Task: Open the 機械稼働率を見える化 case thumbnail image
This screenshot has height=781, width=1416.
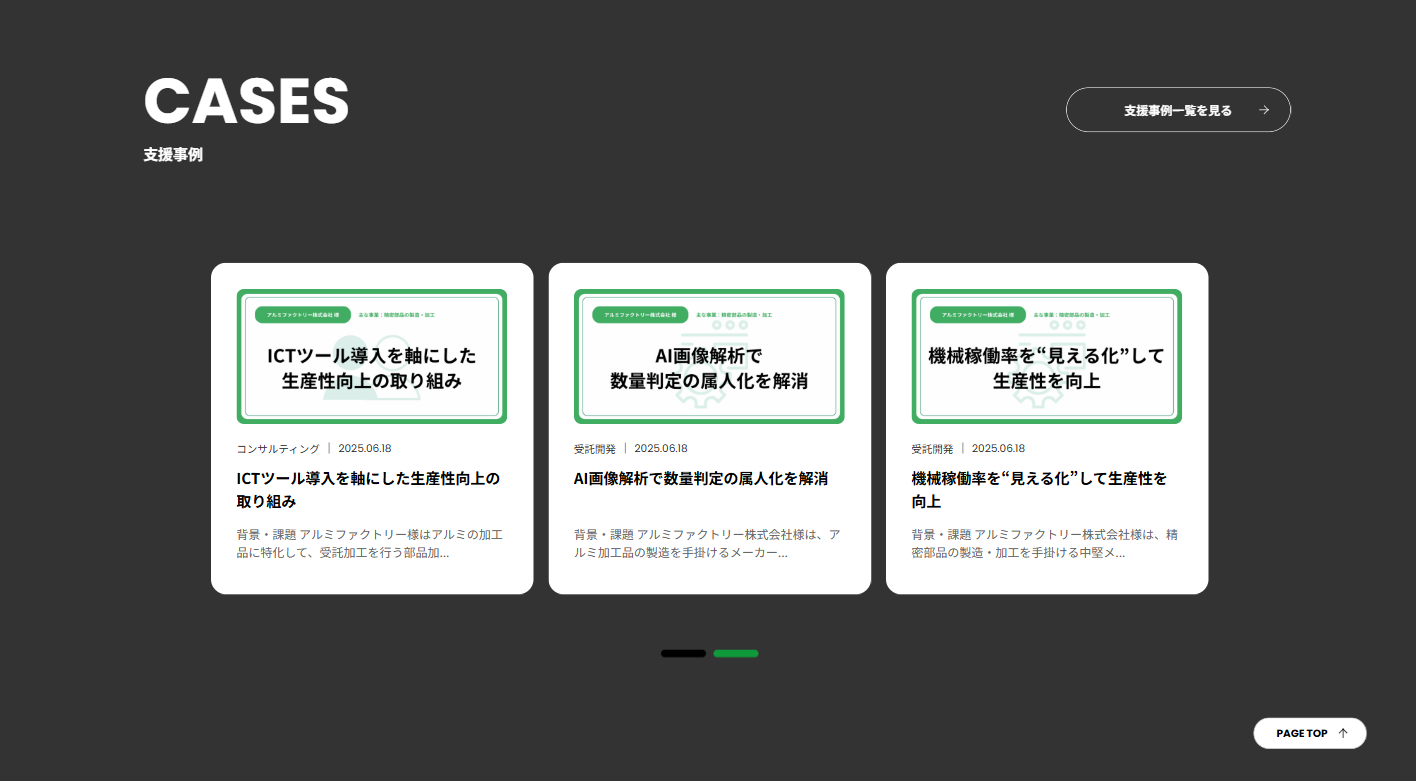Action: point(1046,356)
